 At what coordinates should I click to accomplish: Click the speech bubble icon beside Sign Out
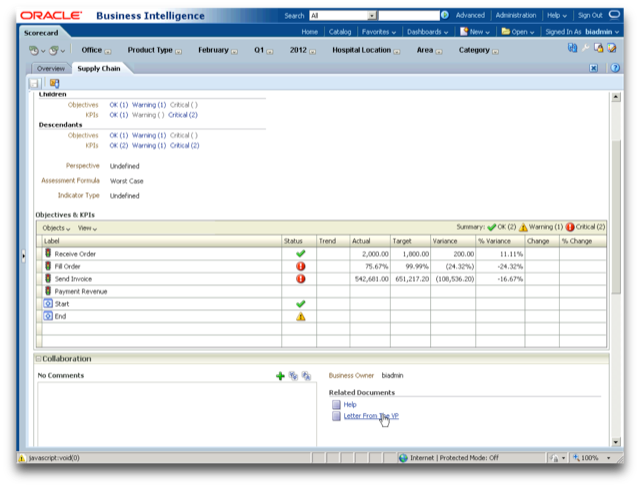tap(614, 15)
